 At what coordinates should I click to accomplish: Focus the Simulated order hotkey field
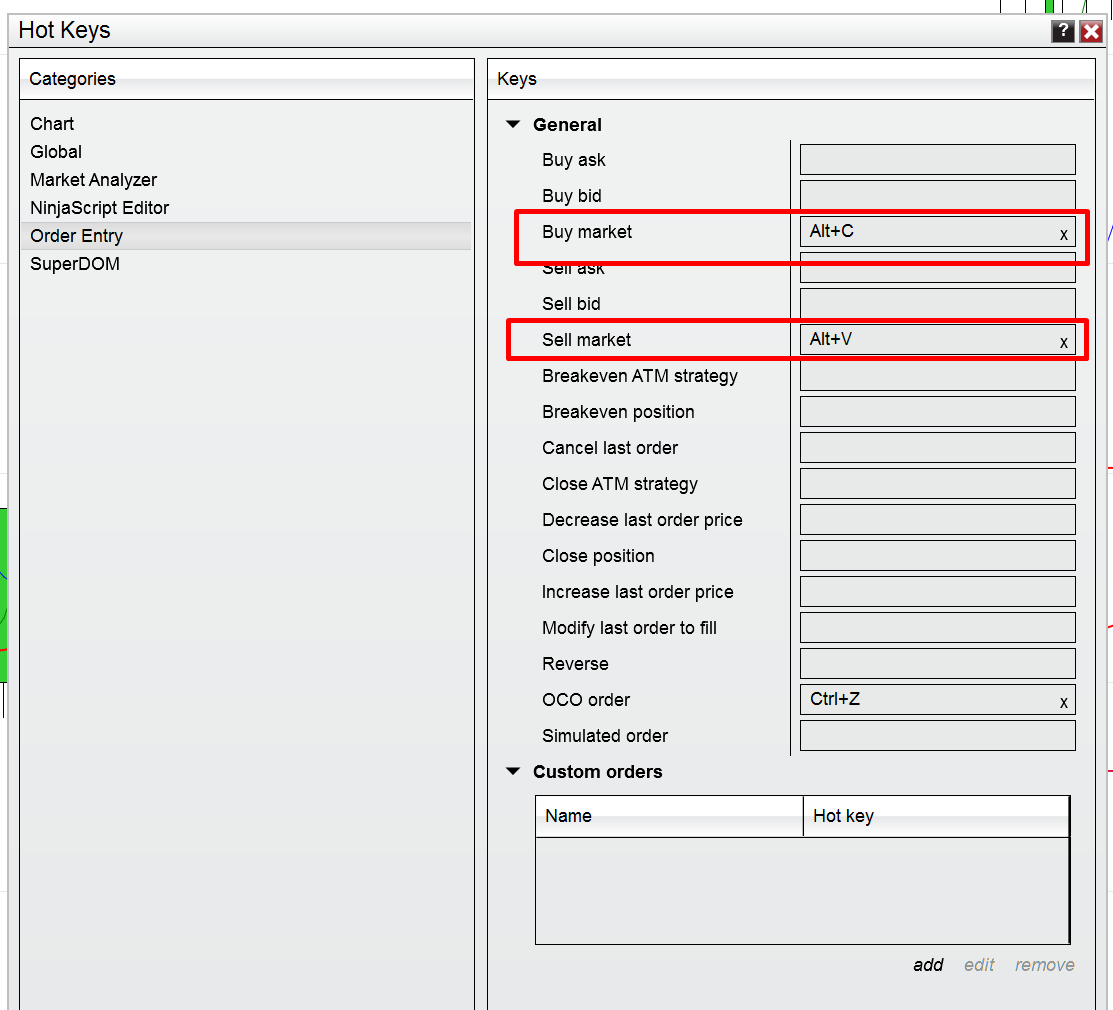[937, 735]
